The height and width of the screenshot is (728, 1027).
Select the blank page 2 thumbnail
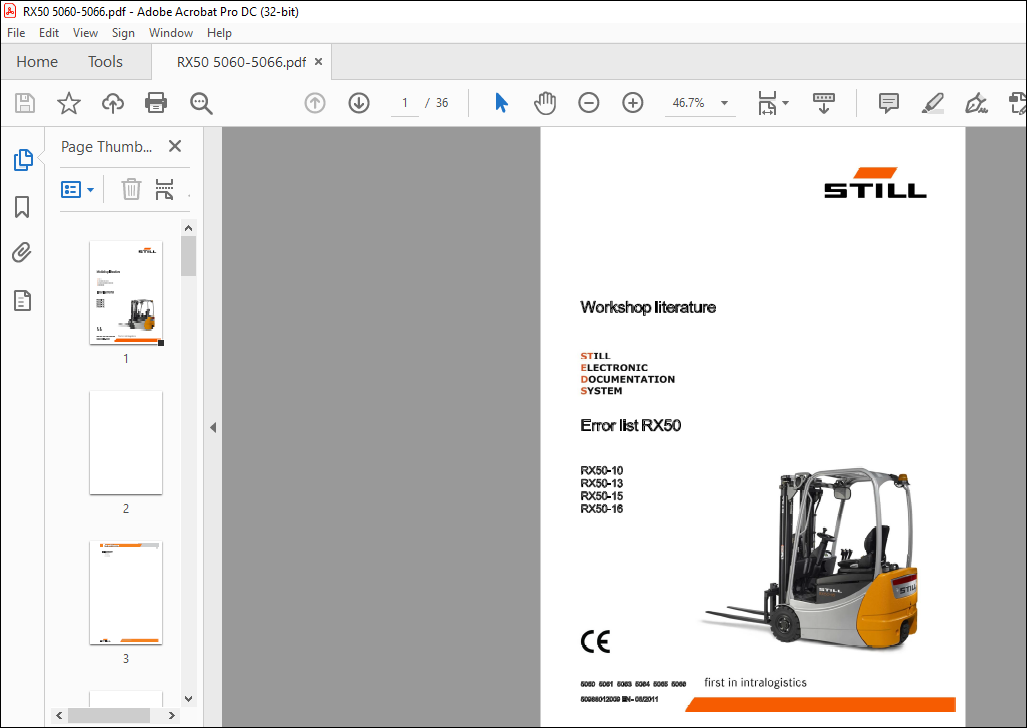(x=126, y=442)
